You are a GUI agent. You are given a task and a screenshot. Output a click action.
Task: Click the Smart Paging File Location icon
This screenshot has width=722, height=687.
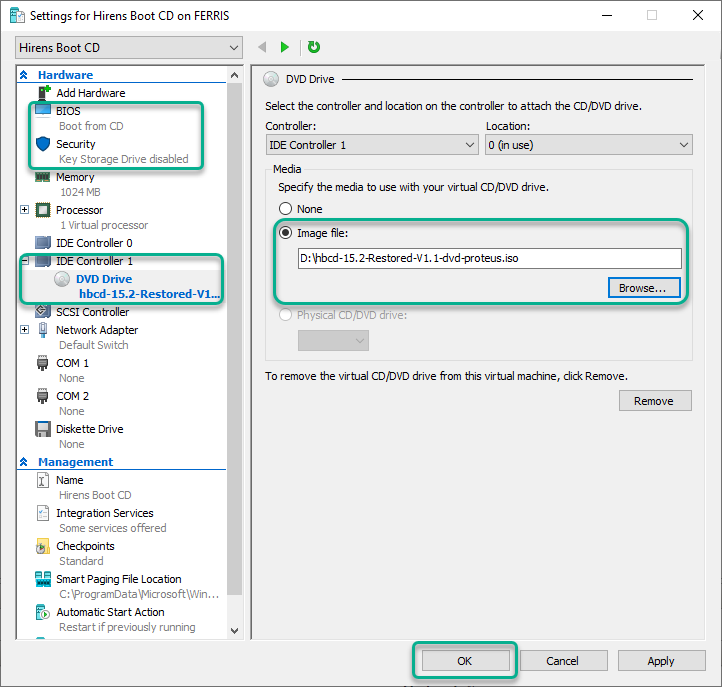click(43, 579)
